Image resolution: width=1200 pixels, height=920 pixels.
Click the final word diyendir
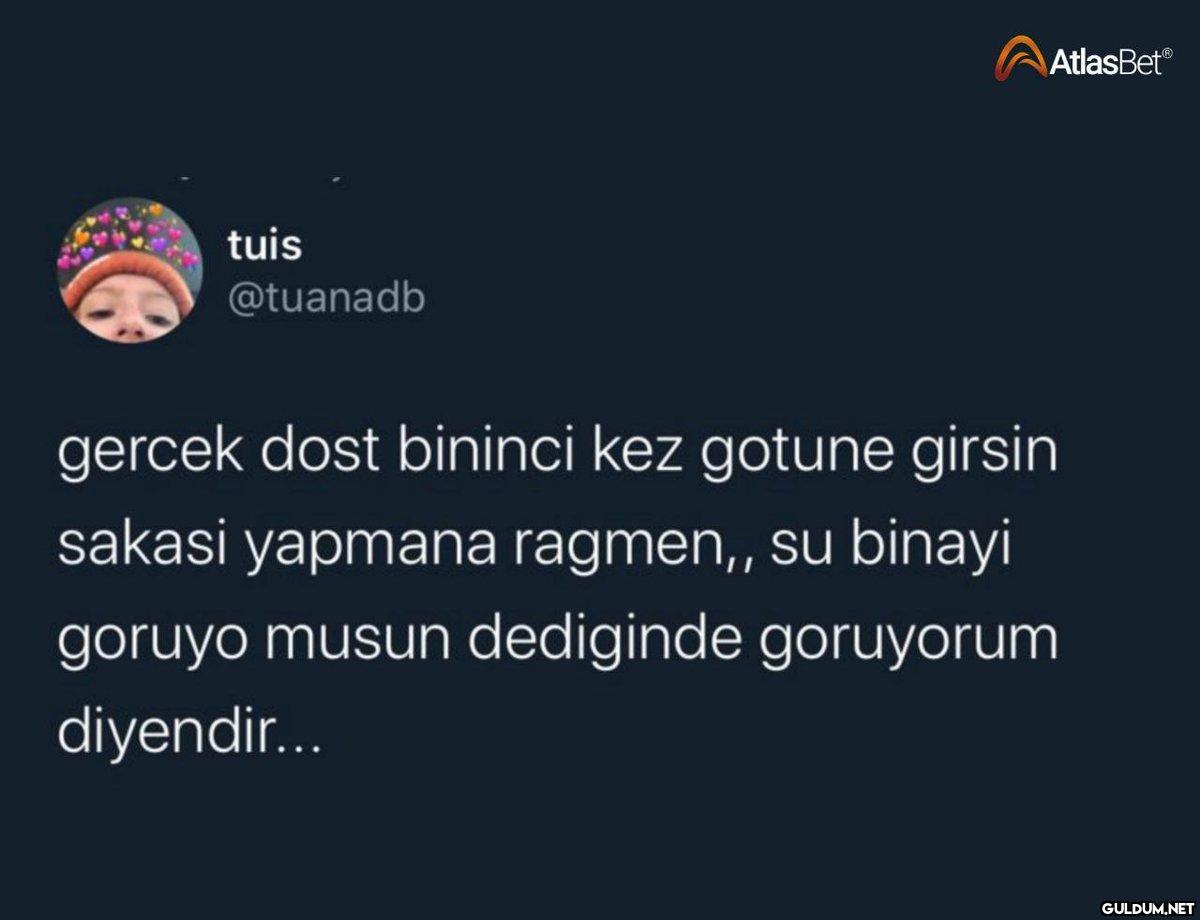[x=162, y=732]
